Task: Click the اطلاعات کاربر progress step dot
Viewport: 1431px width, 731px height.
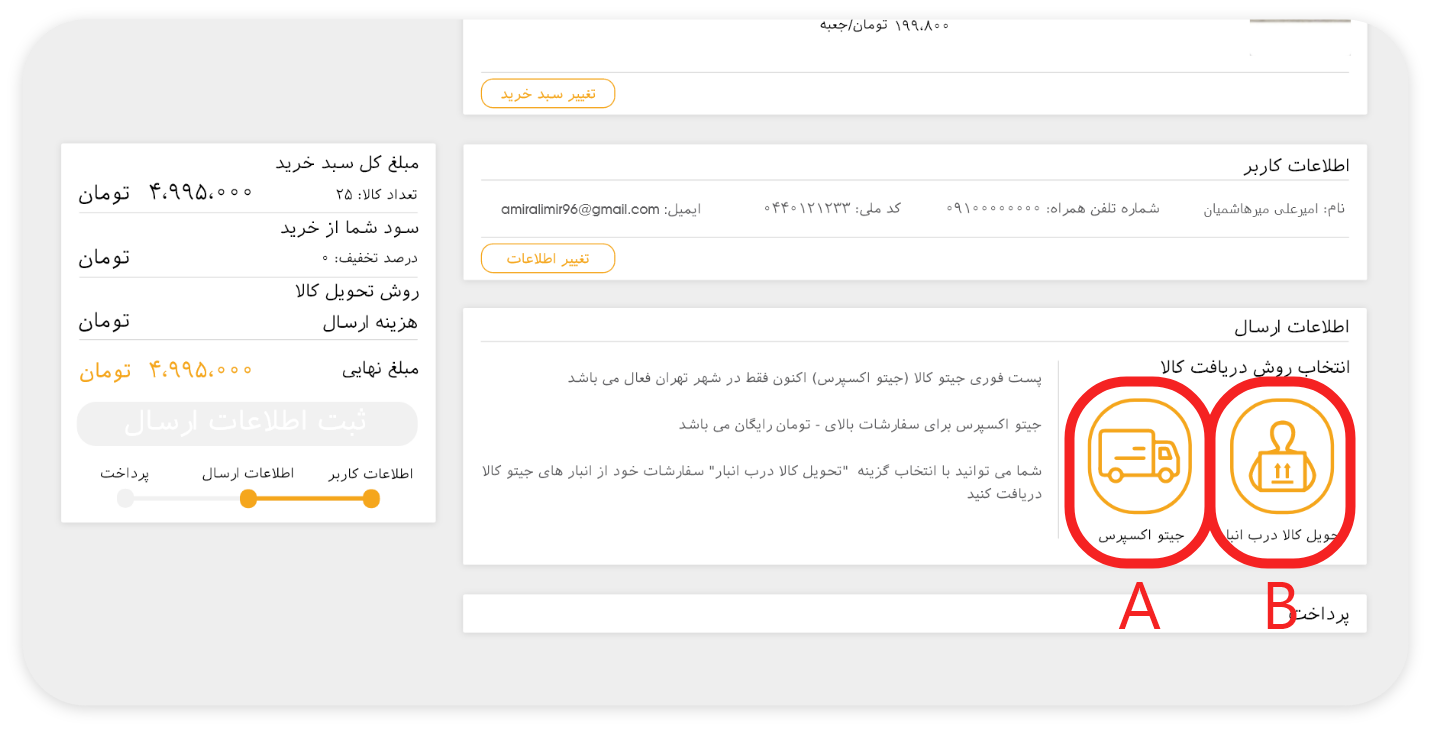Action: pyautogui.click(x=371, y=498)
